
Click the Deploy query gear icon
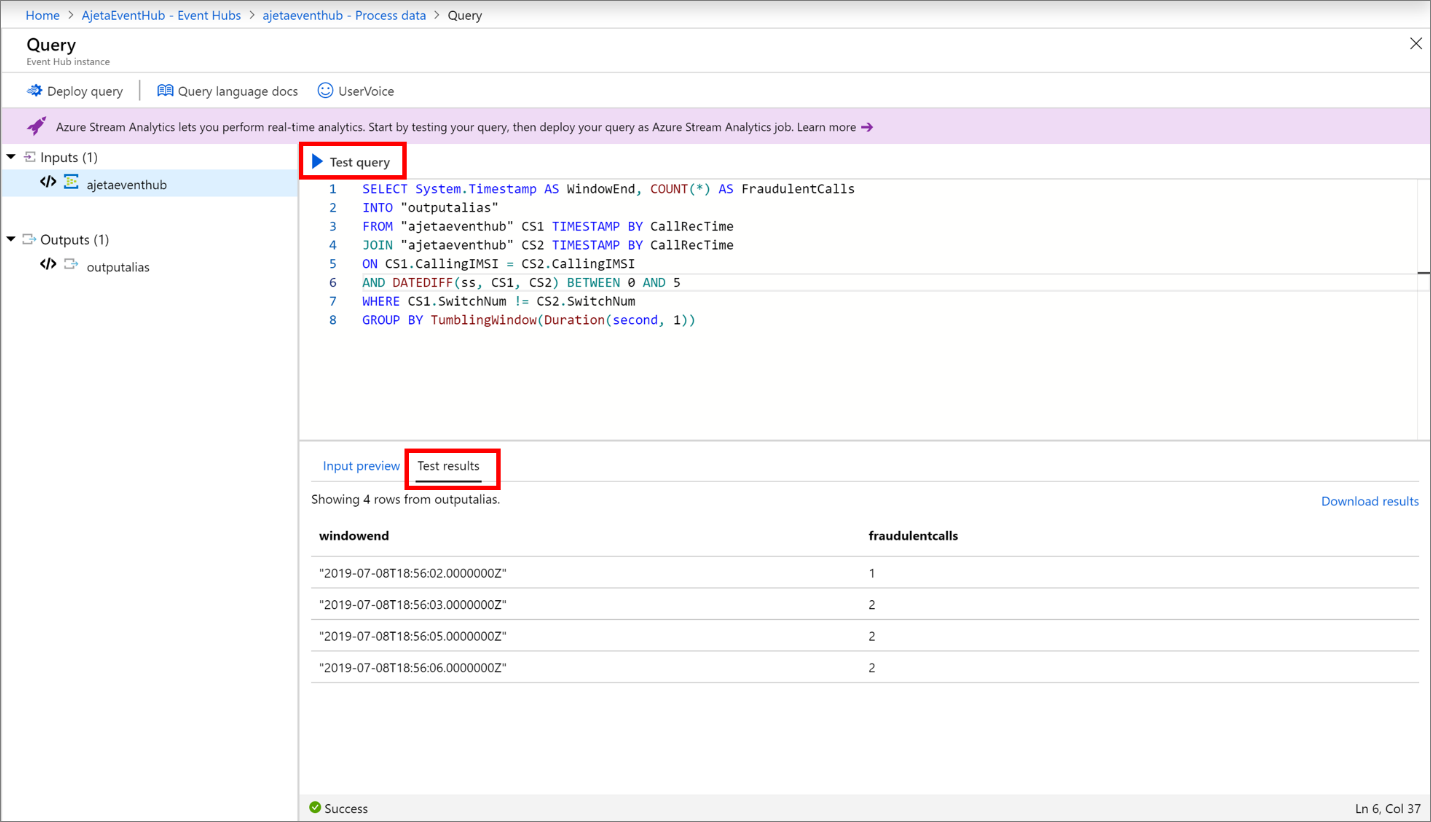point(35,91)
